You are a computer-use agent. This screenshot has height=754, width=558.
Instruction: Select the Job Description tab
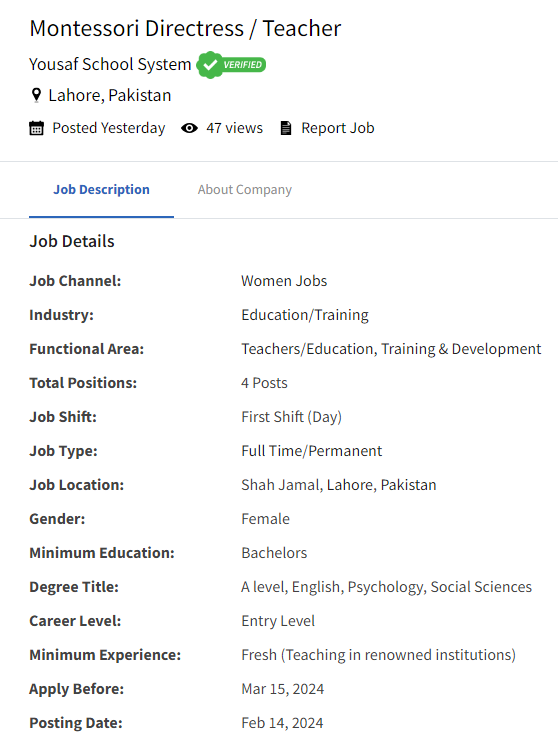101,190
